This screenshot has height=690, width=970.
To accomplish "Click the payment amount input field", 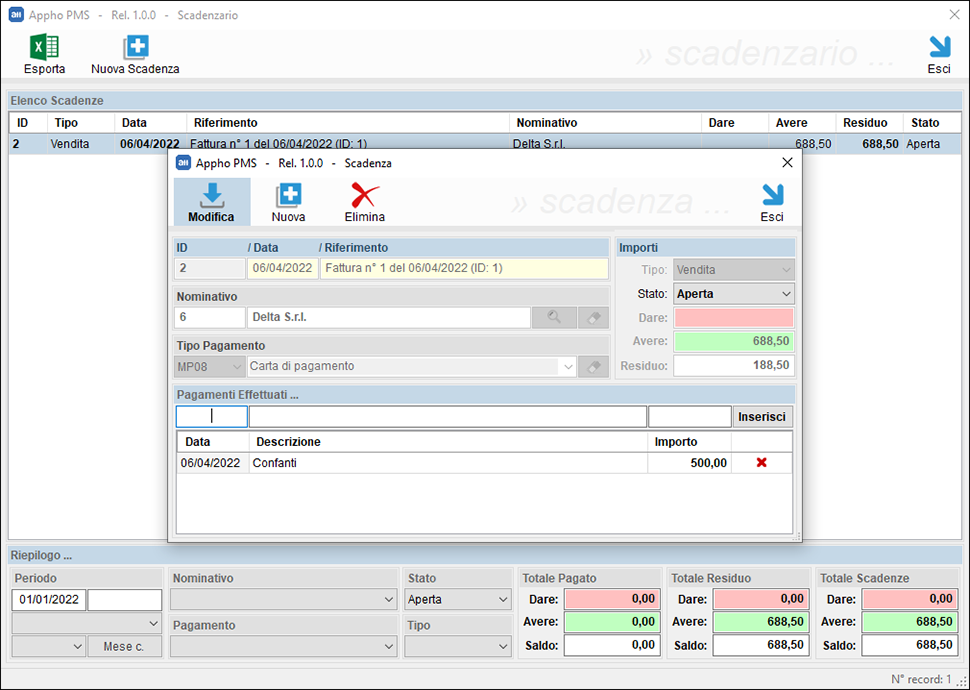I will (690, 416).
